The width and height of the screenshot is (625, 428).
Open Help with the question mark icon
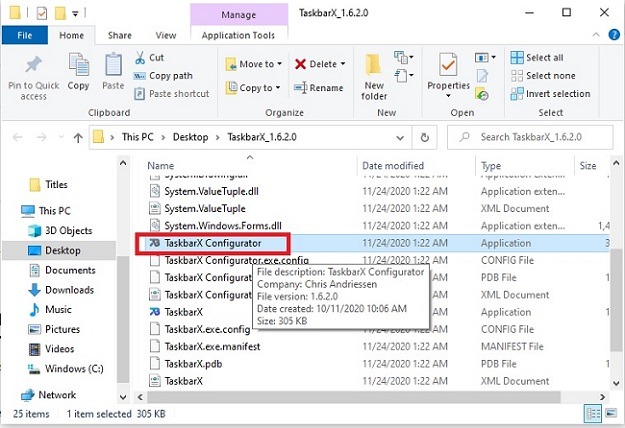[614, 35]
